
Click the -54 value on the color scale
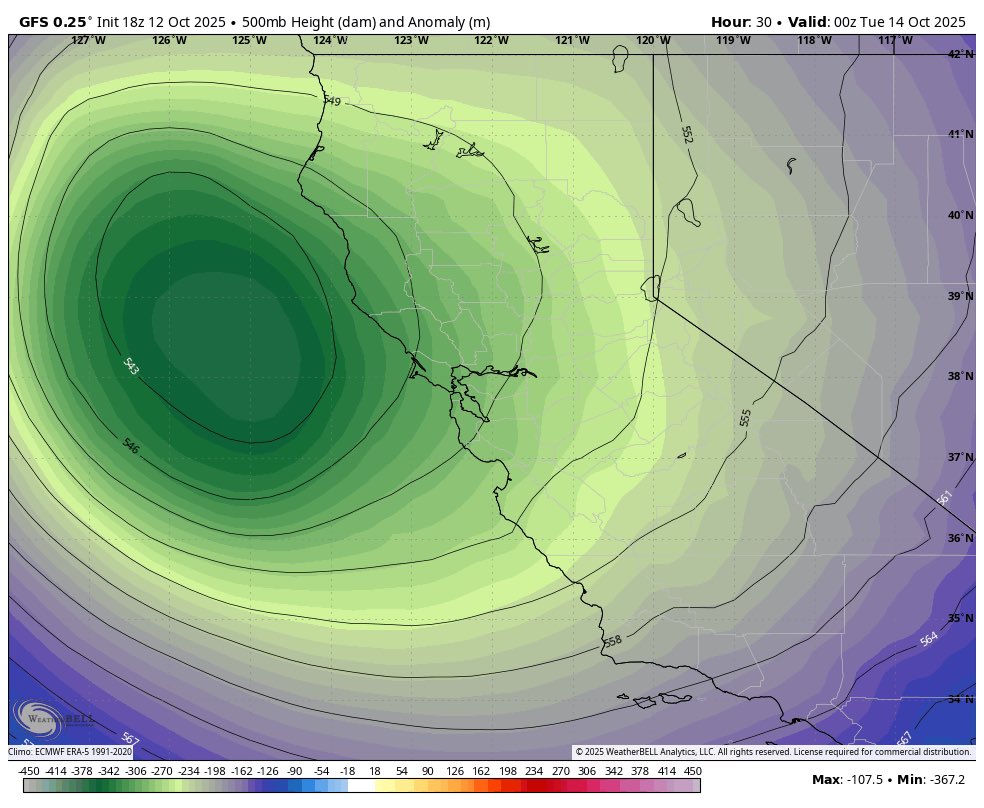(x=321, y=771)
